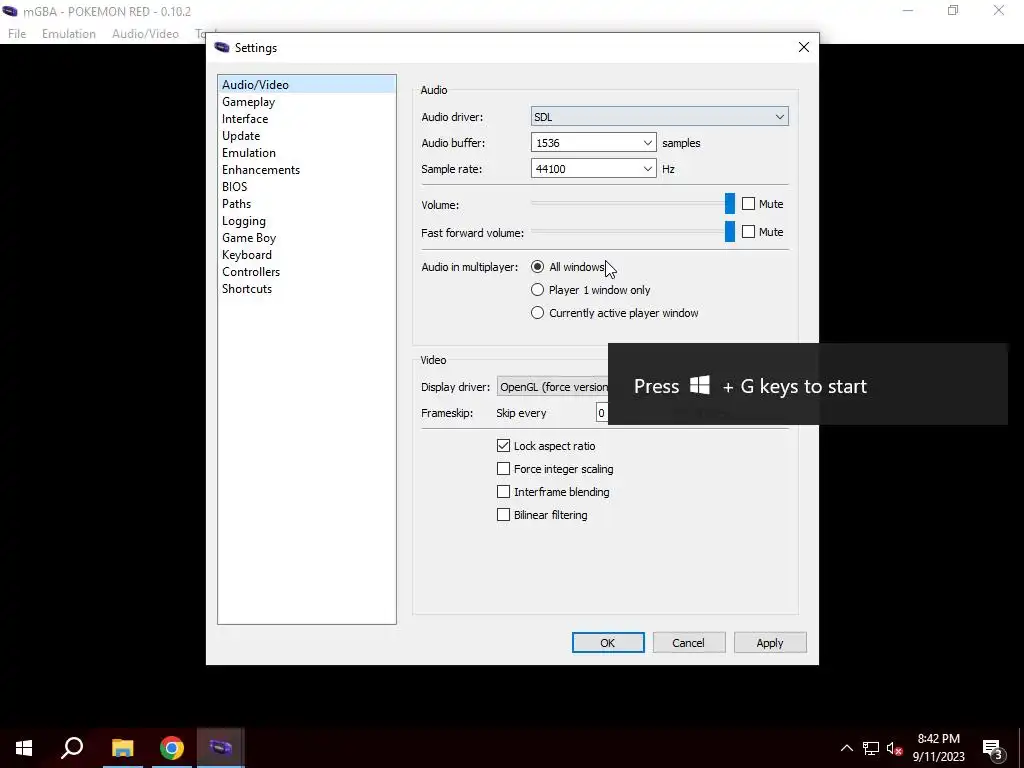The width and height of the screenshot is (1024, 768).
Task: Click the Press Win+G keys to start overlay
Action: [808, 384]
